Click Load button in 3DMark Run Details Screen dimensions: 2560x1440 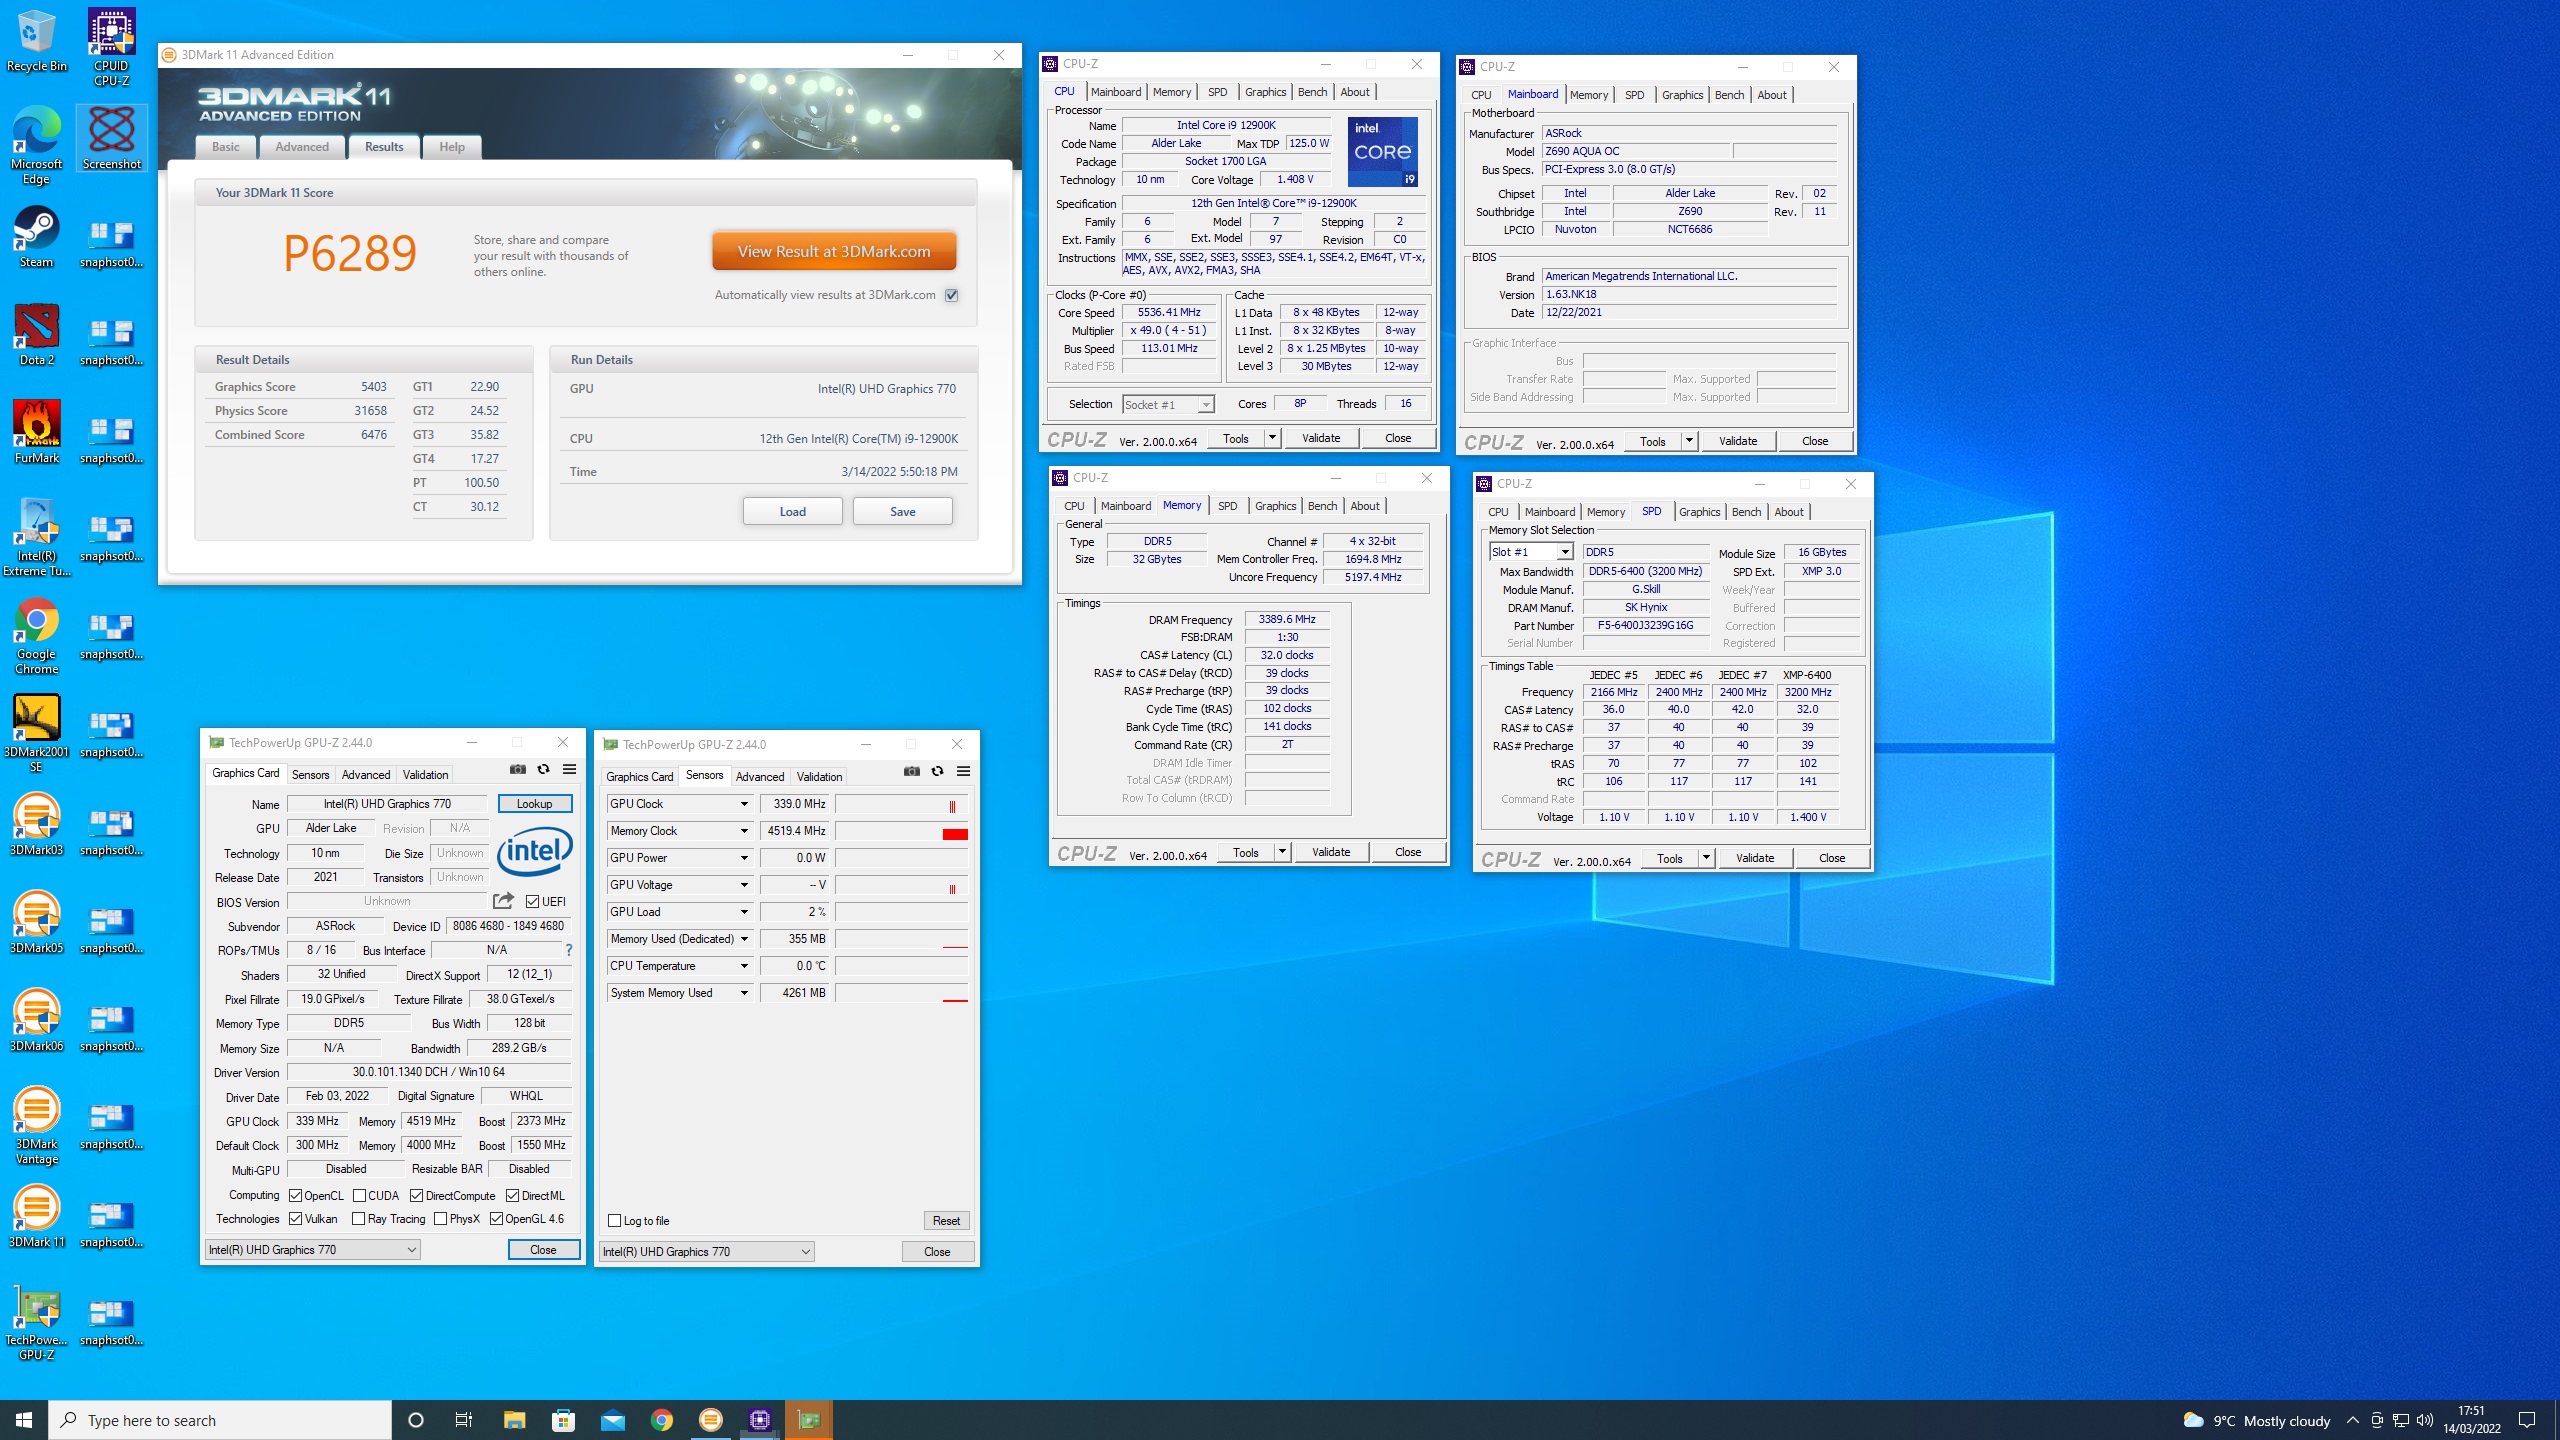coord(792,512)
